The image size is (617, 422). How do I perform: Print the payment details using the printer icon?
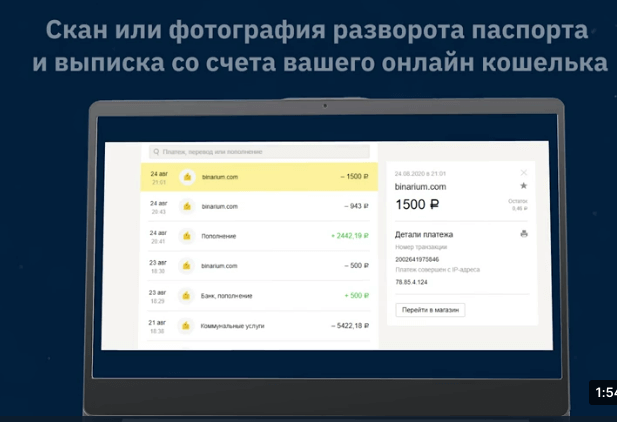pos(524,234)
